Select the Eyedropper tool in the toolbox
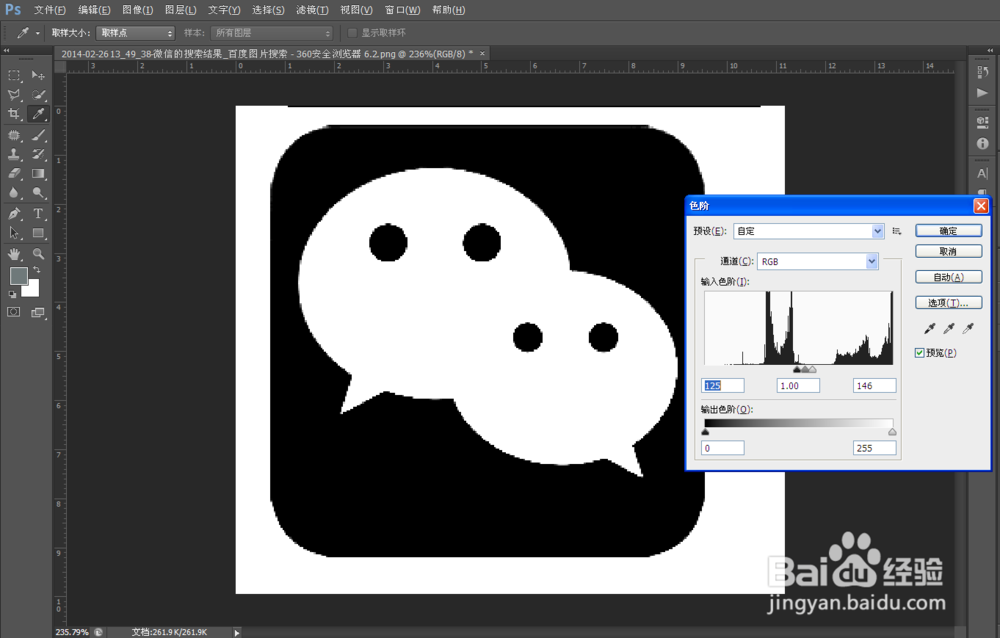Image resolution: width=1000 pixels, height=638 pixels. click(38, 114)
